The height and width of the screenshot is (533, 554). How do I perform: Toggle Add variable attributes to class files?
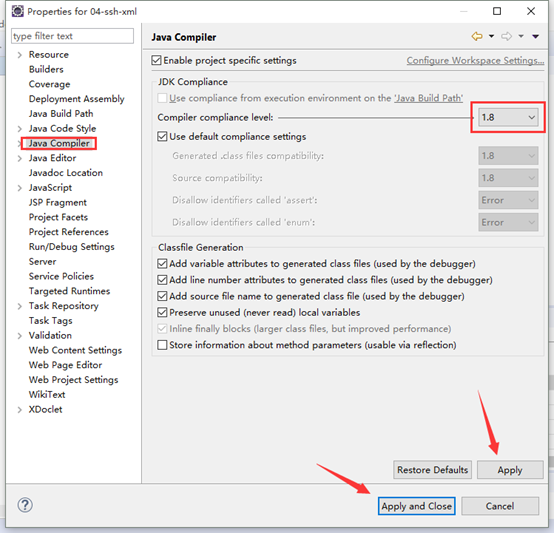pos(162,263)
